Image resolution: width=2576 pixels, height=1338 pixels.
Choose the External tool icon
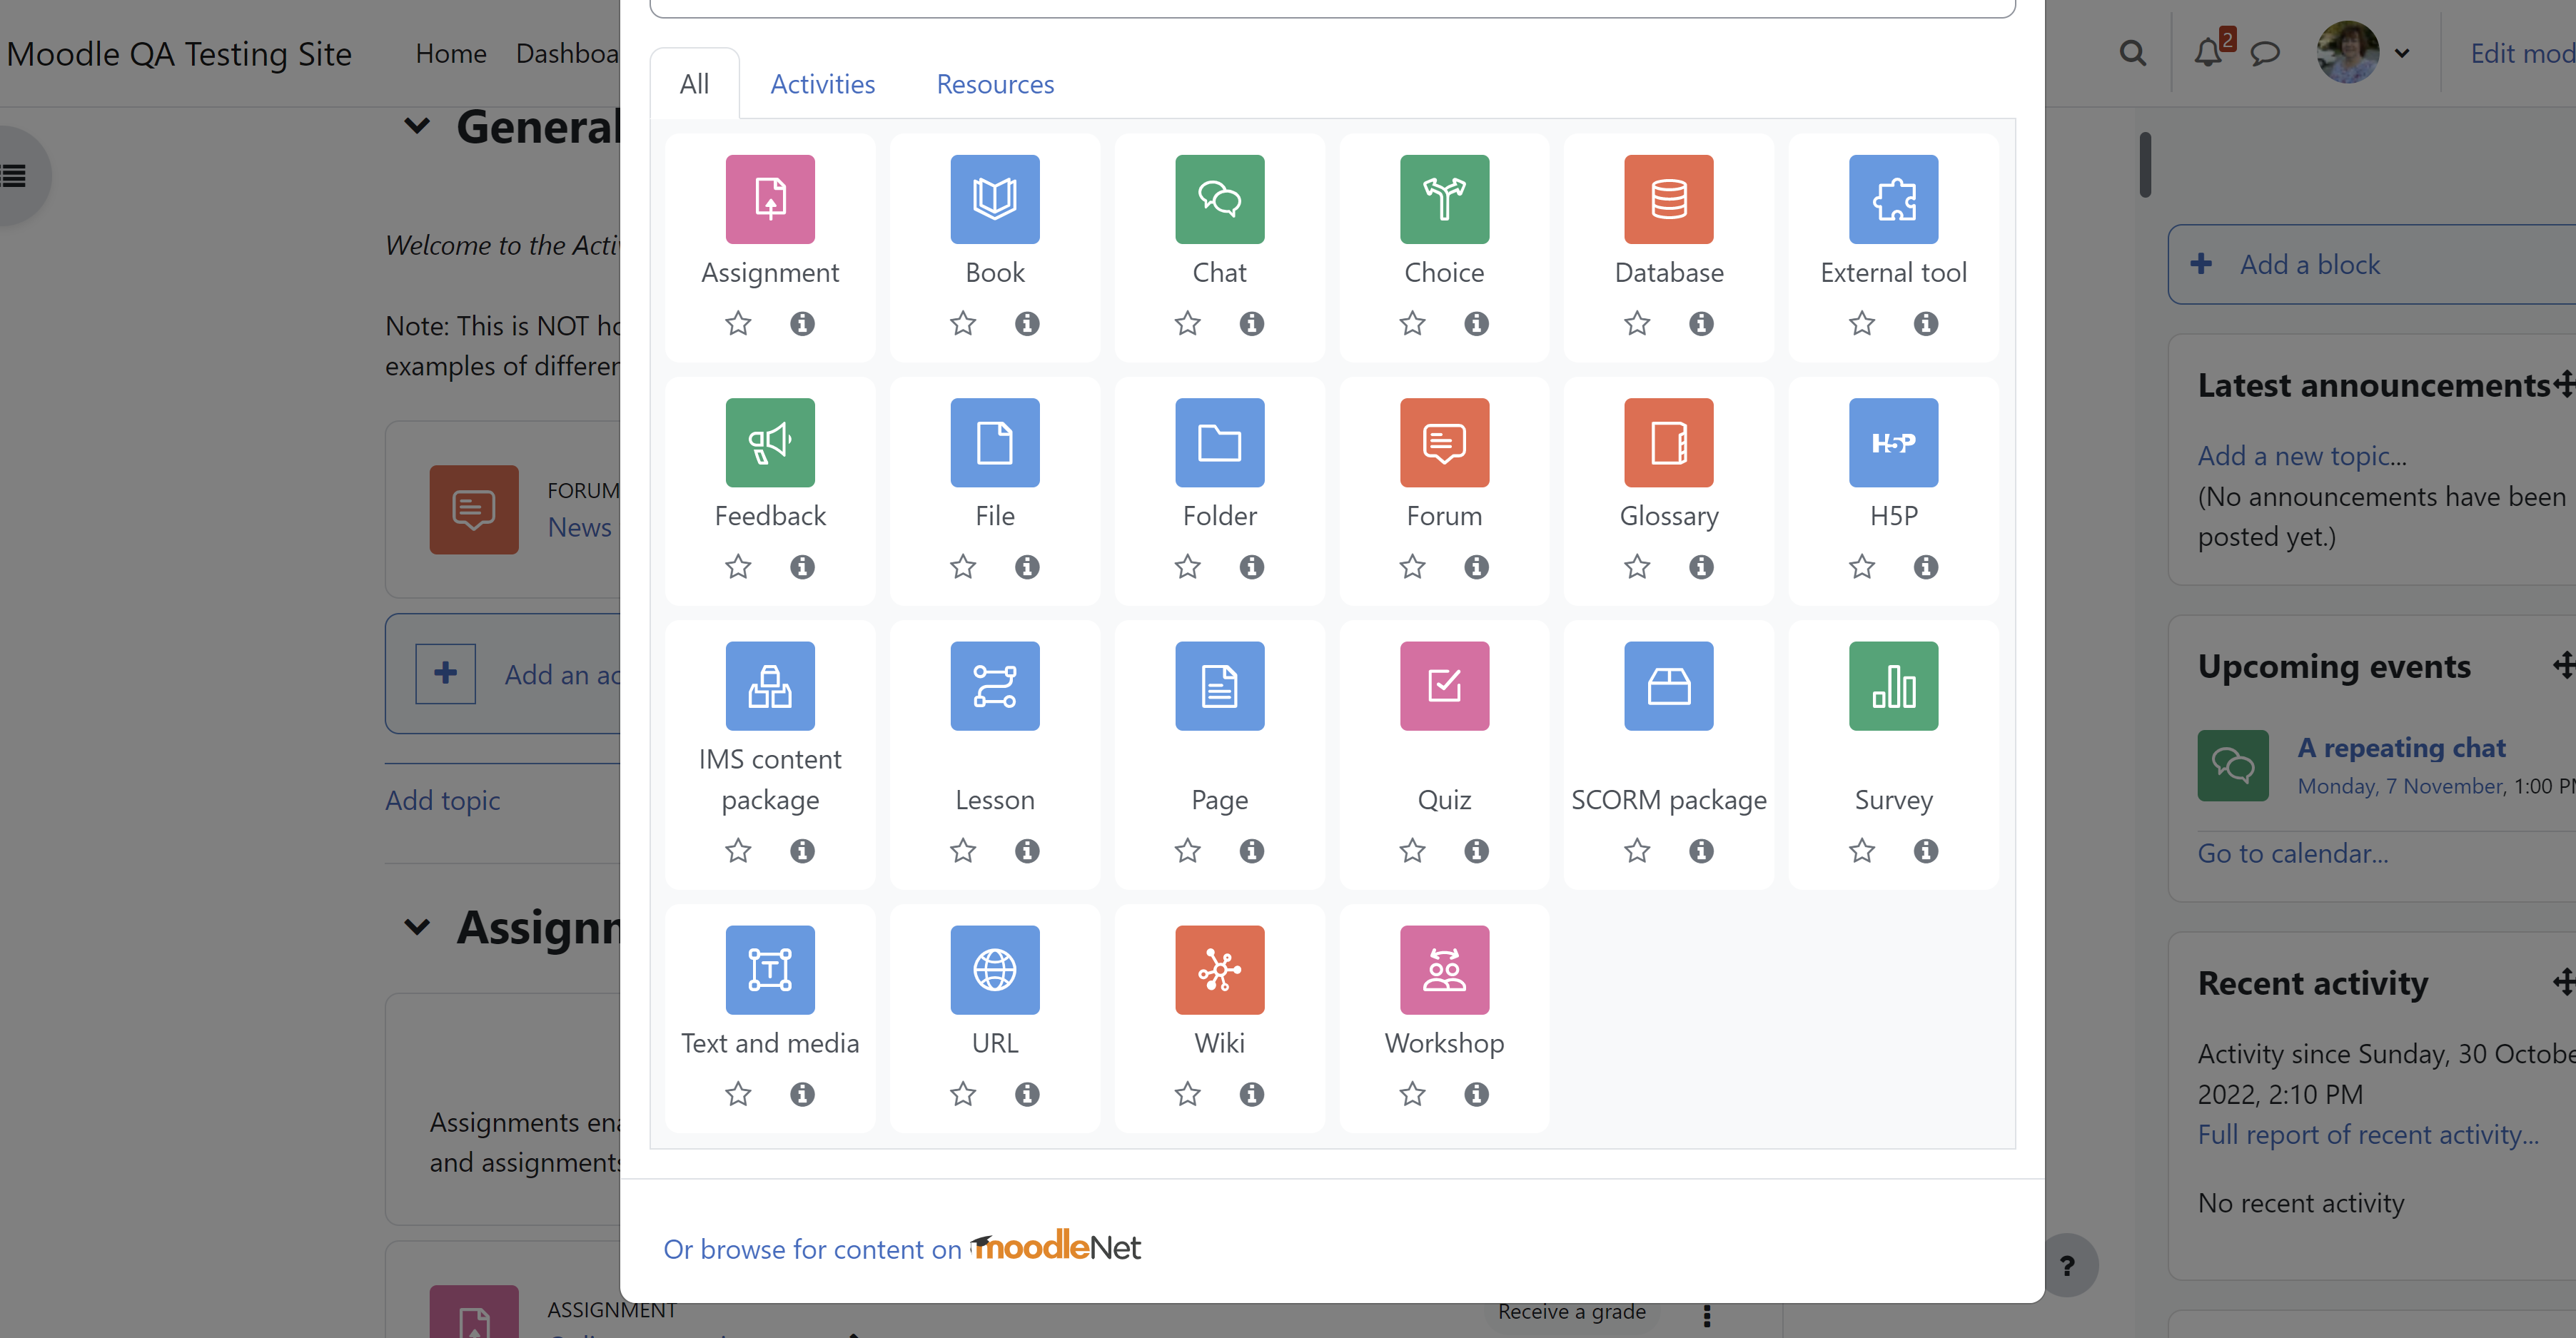(x=1894, y=199)
